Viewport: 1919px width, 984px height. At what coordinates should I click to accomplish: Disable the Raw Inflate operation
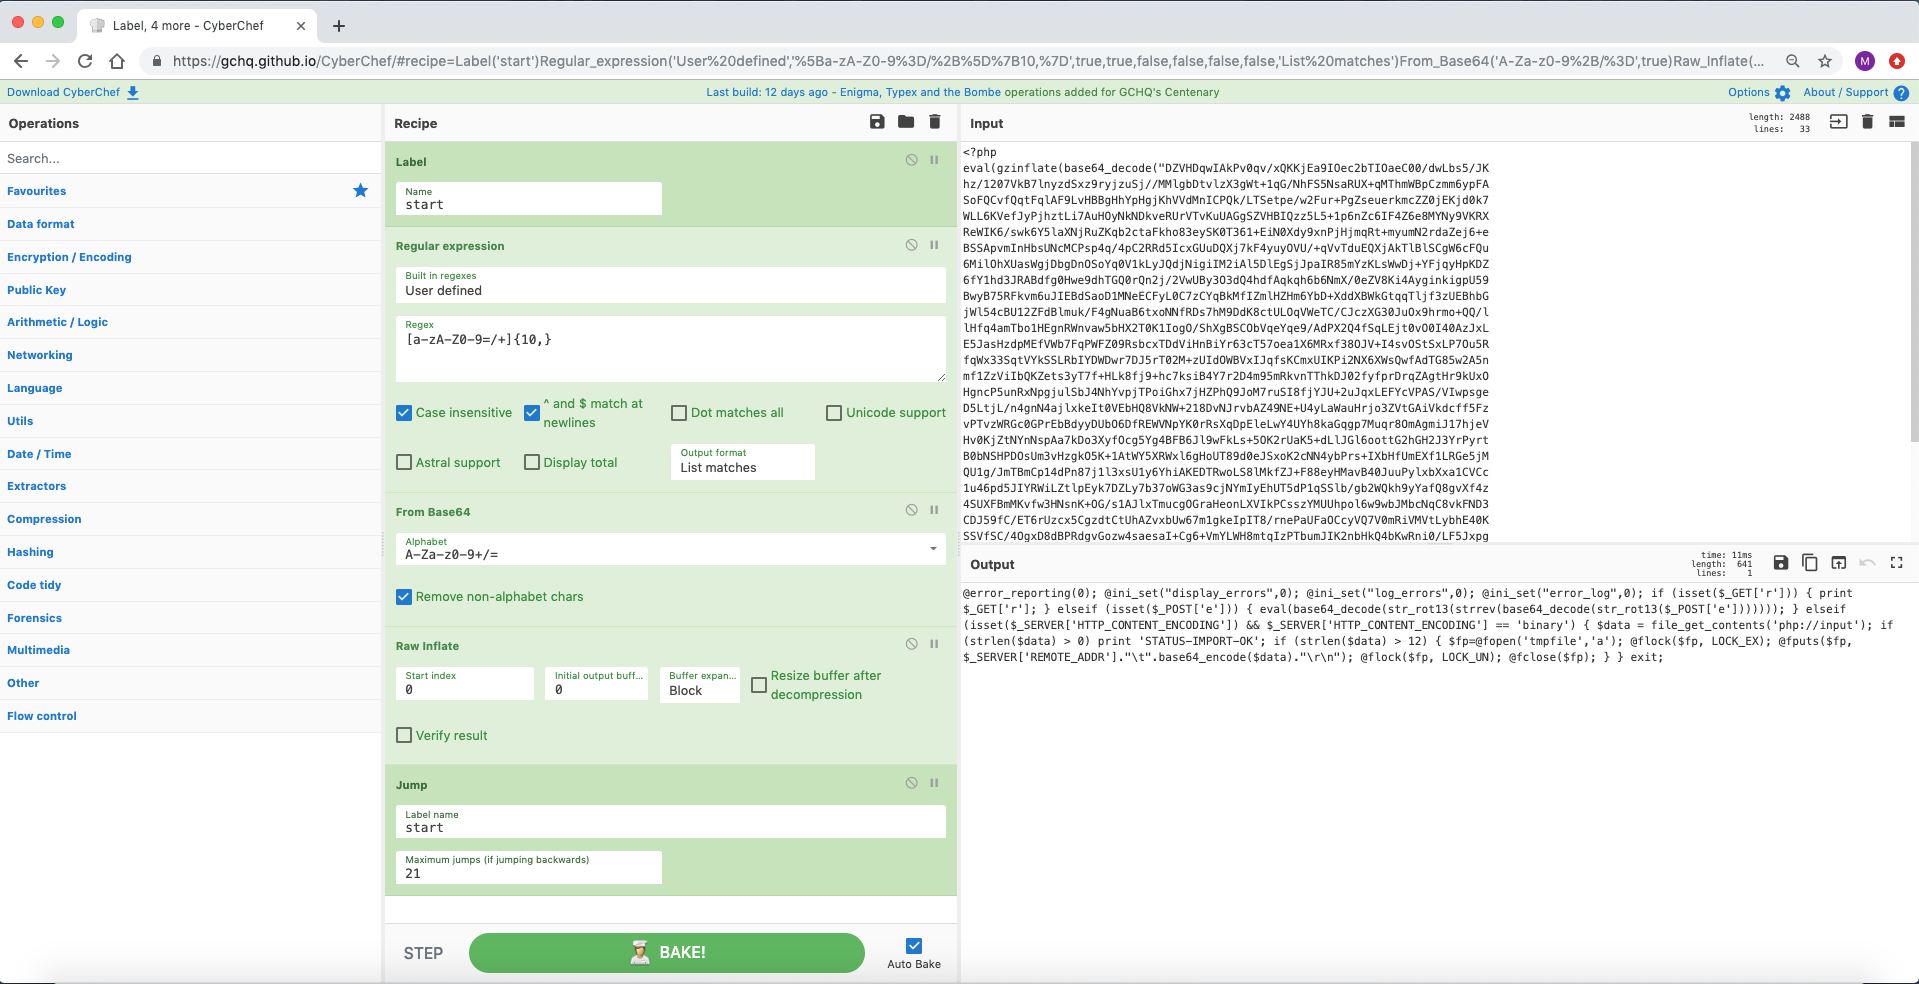click(912, 644)
